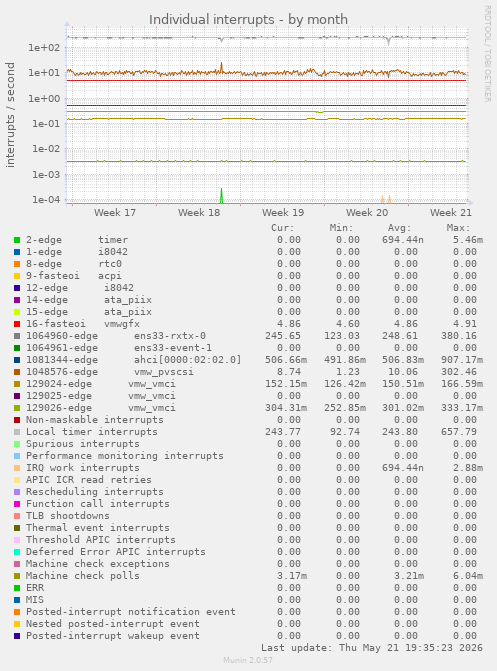The image size is (497, 671).
Task: Click the Max column header
Action: [458, 228]
